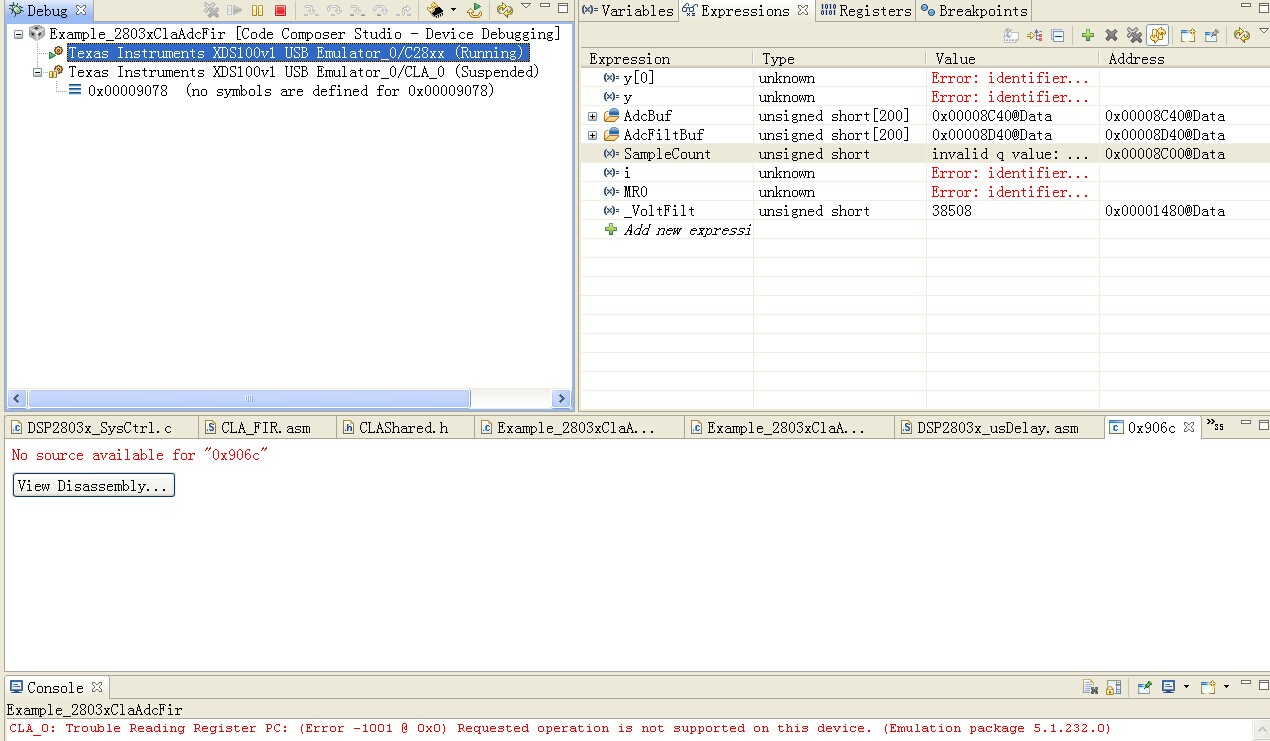Show hidden editor tabs list (»35)
1270x741 pixels.
click(x=1216, y=426)
